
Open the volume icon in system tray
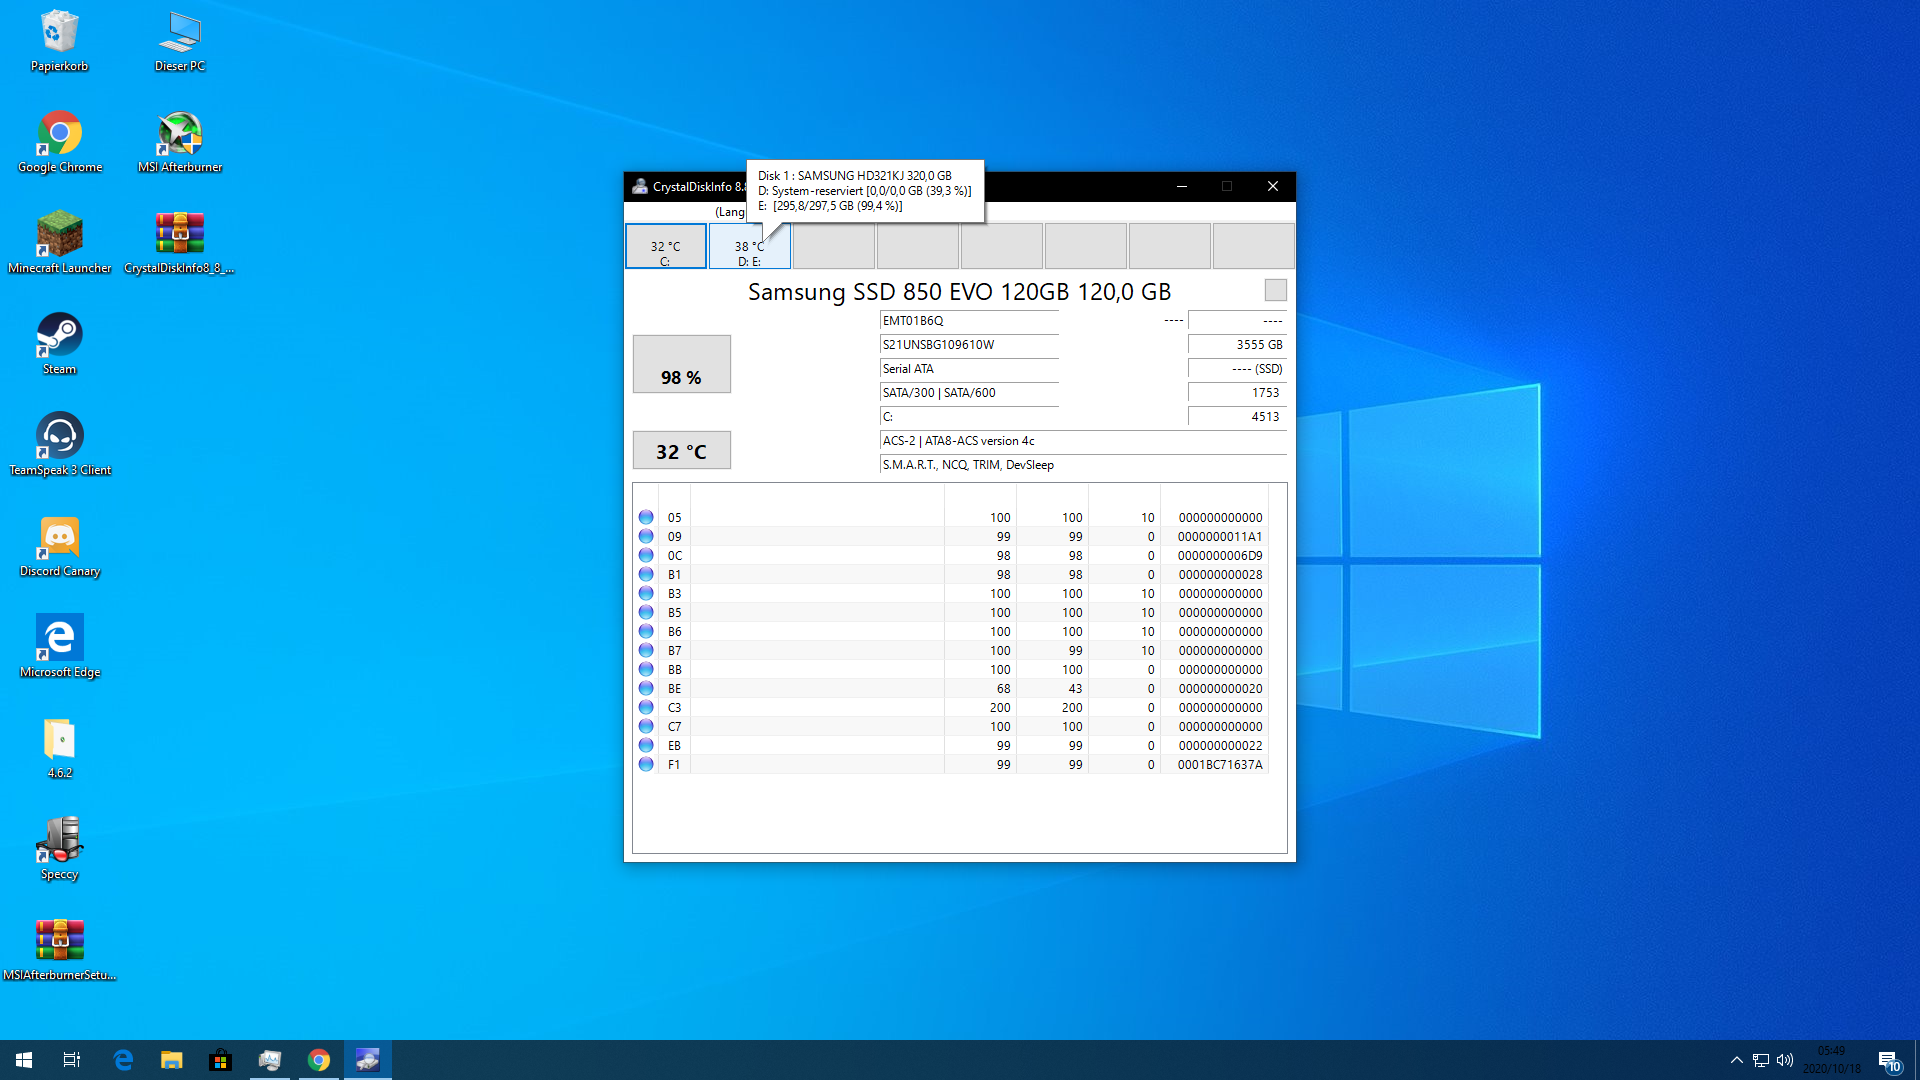point(1785,1060)
